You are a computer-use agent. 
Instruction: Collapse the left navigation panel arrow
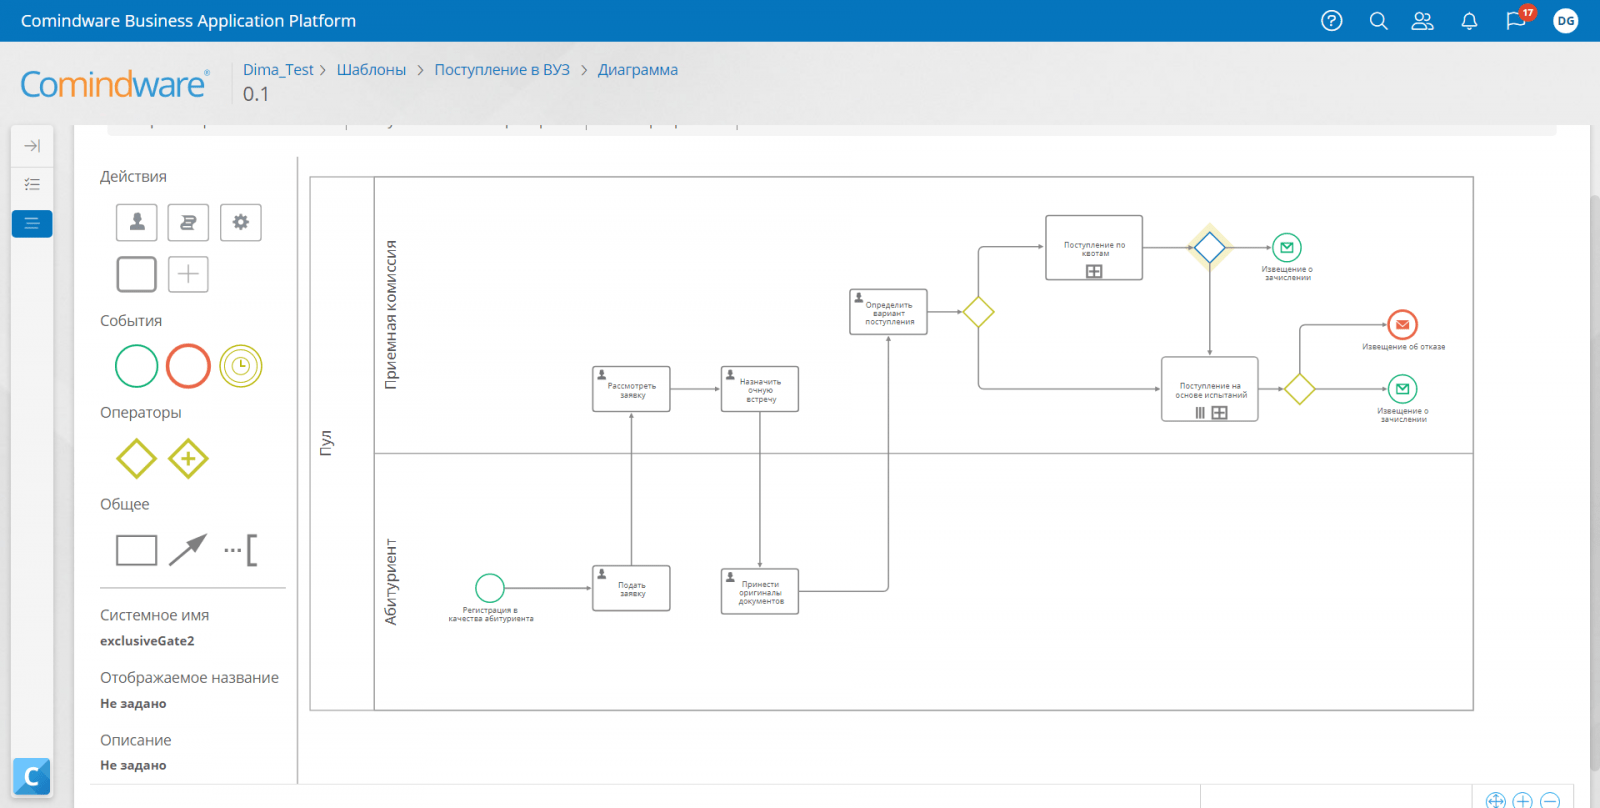32,146
